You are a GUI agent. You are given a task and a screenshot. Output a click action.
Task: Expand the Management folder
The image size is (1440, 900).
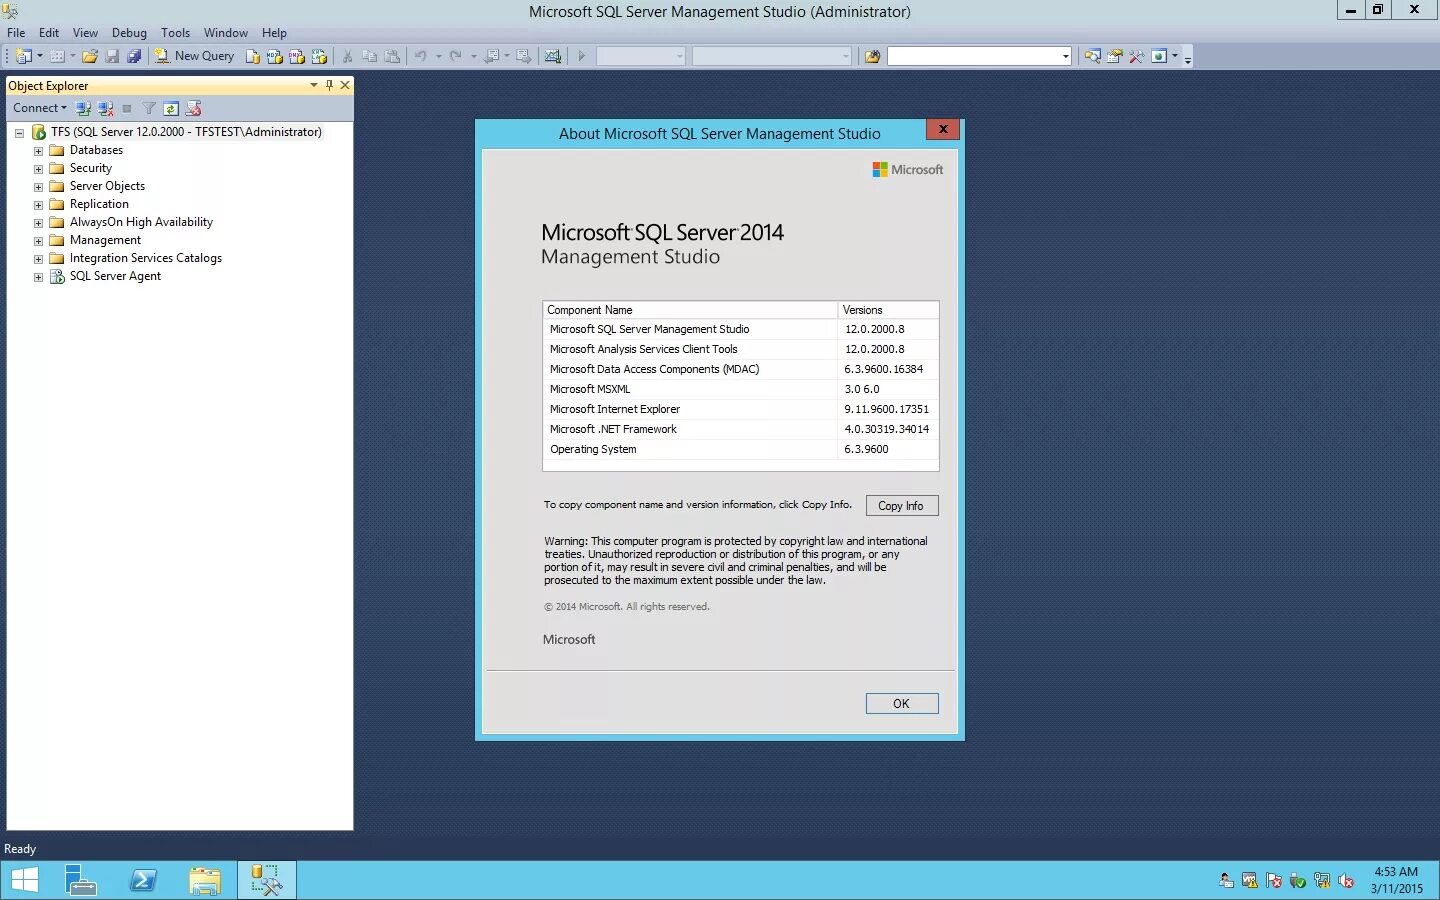click(38, 241)
